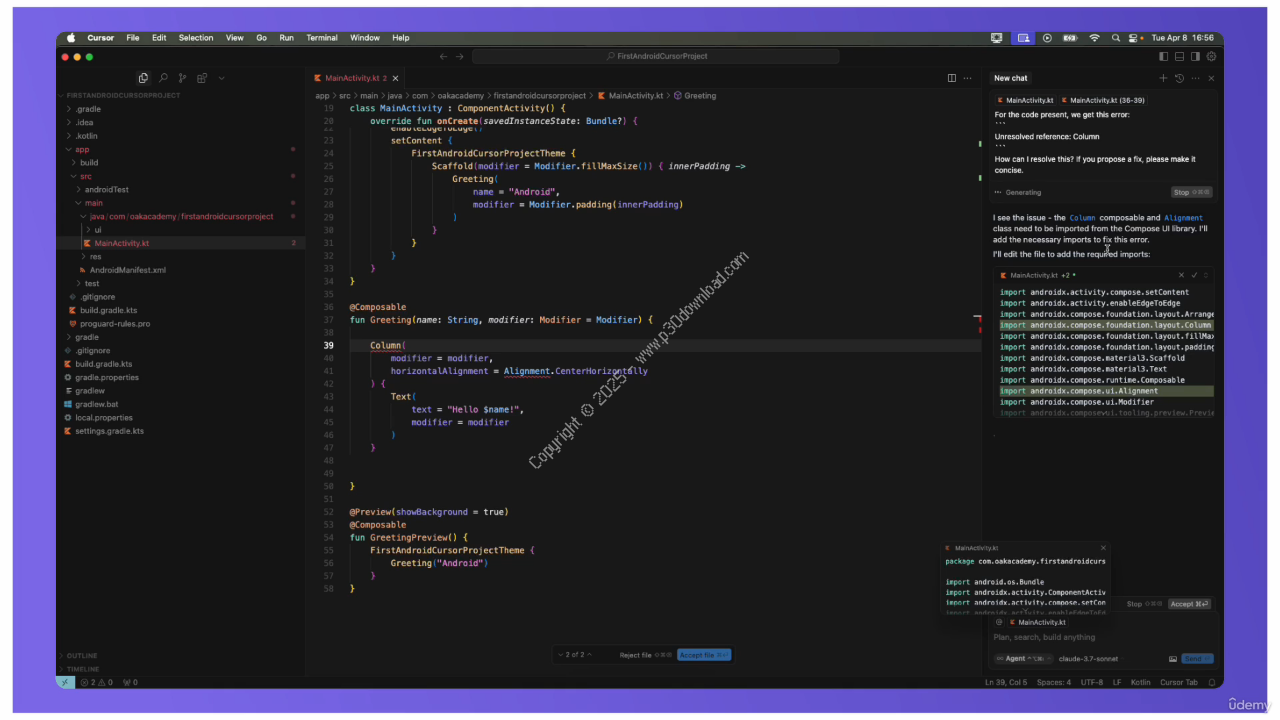Reject the diff with X in code block header

coord(1181,275)
